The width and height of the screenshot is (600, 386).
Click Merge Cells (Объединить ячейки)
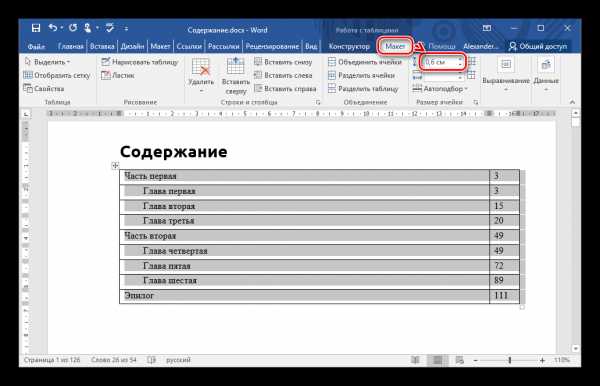point(365,62)
